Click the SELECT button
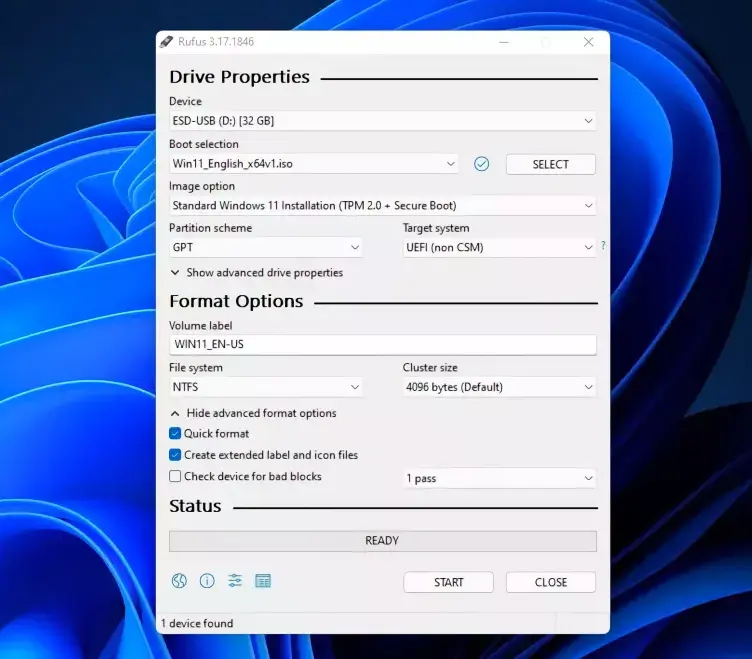Image resolution: width=752 pixels, height=659 pixels. (551, 165)
